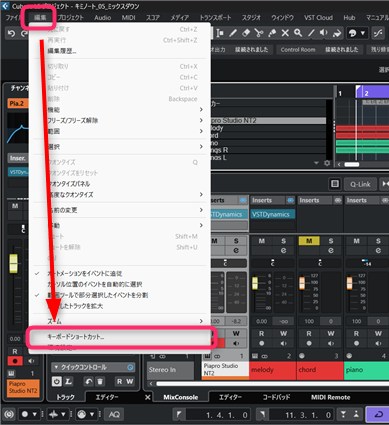
Task: Click the right locator flag icon
Action: (x=262, y=414)
